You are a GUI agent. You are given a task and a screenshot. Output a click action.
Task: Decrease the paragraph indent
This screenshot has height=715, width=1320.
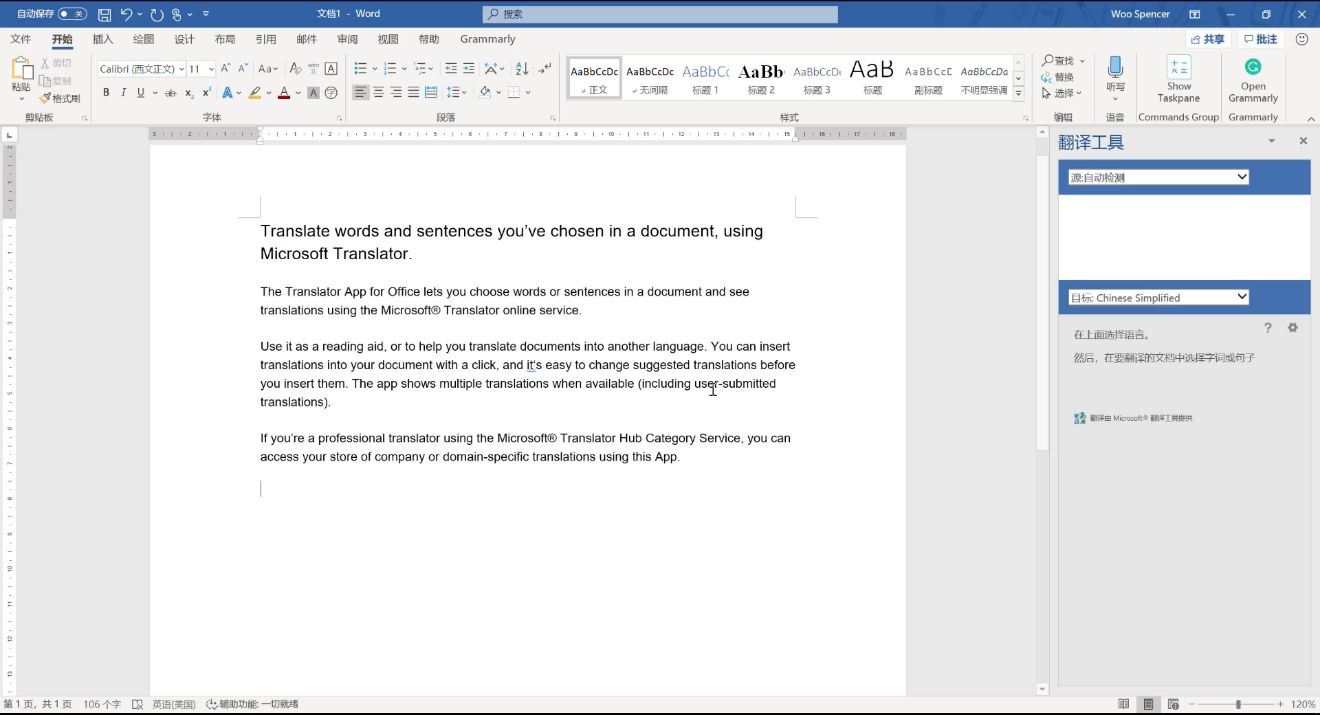click(x=451, y=68)
